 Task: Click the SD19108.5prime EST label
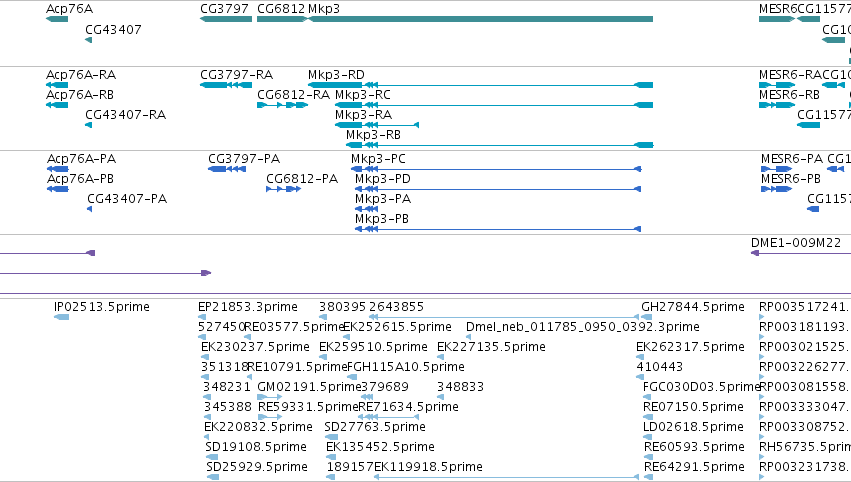[x=256, y=448]
